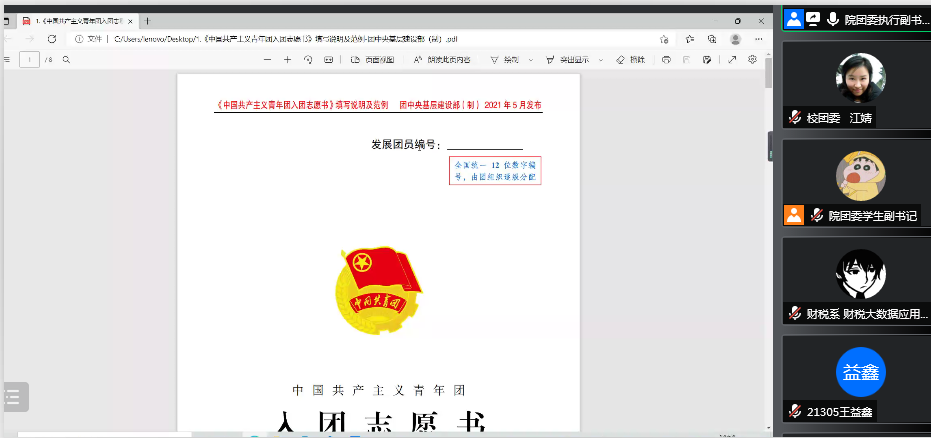931x438 pixels.
Task: Close the PDF browser tab
Action: 130,21
